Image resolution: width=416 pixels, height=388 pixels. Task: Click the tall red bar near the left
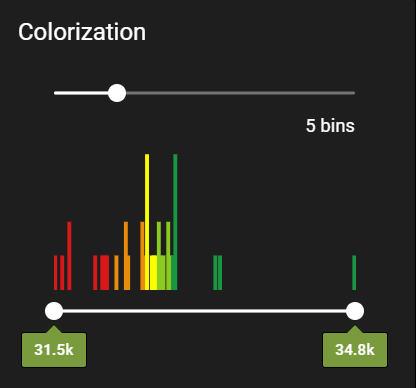[69, 256]
